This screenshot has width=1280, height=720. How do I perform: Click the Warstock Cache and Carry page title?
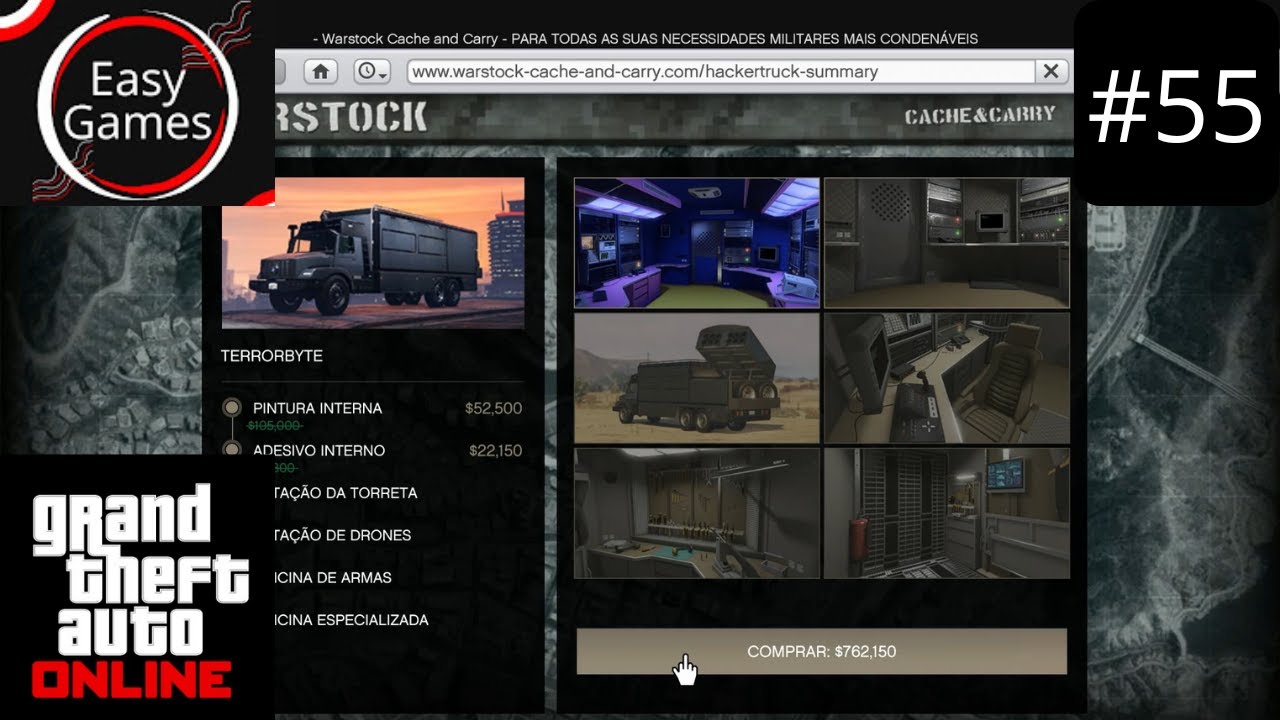click(645, 38)
